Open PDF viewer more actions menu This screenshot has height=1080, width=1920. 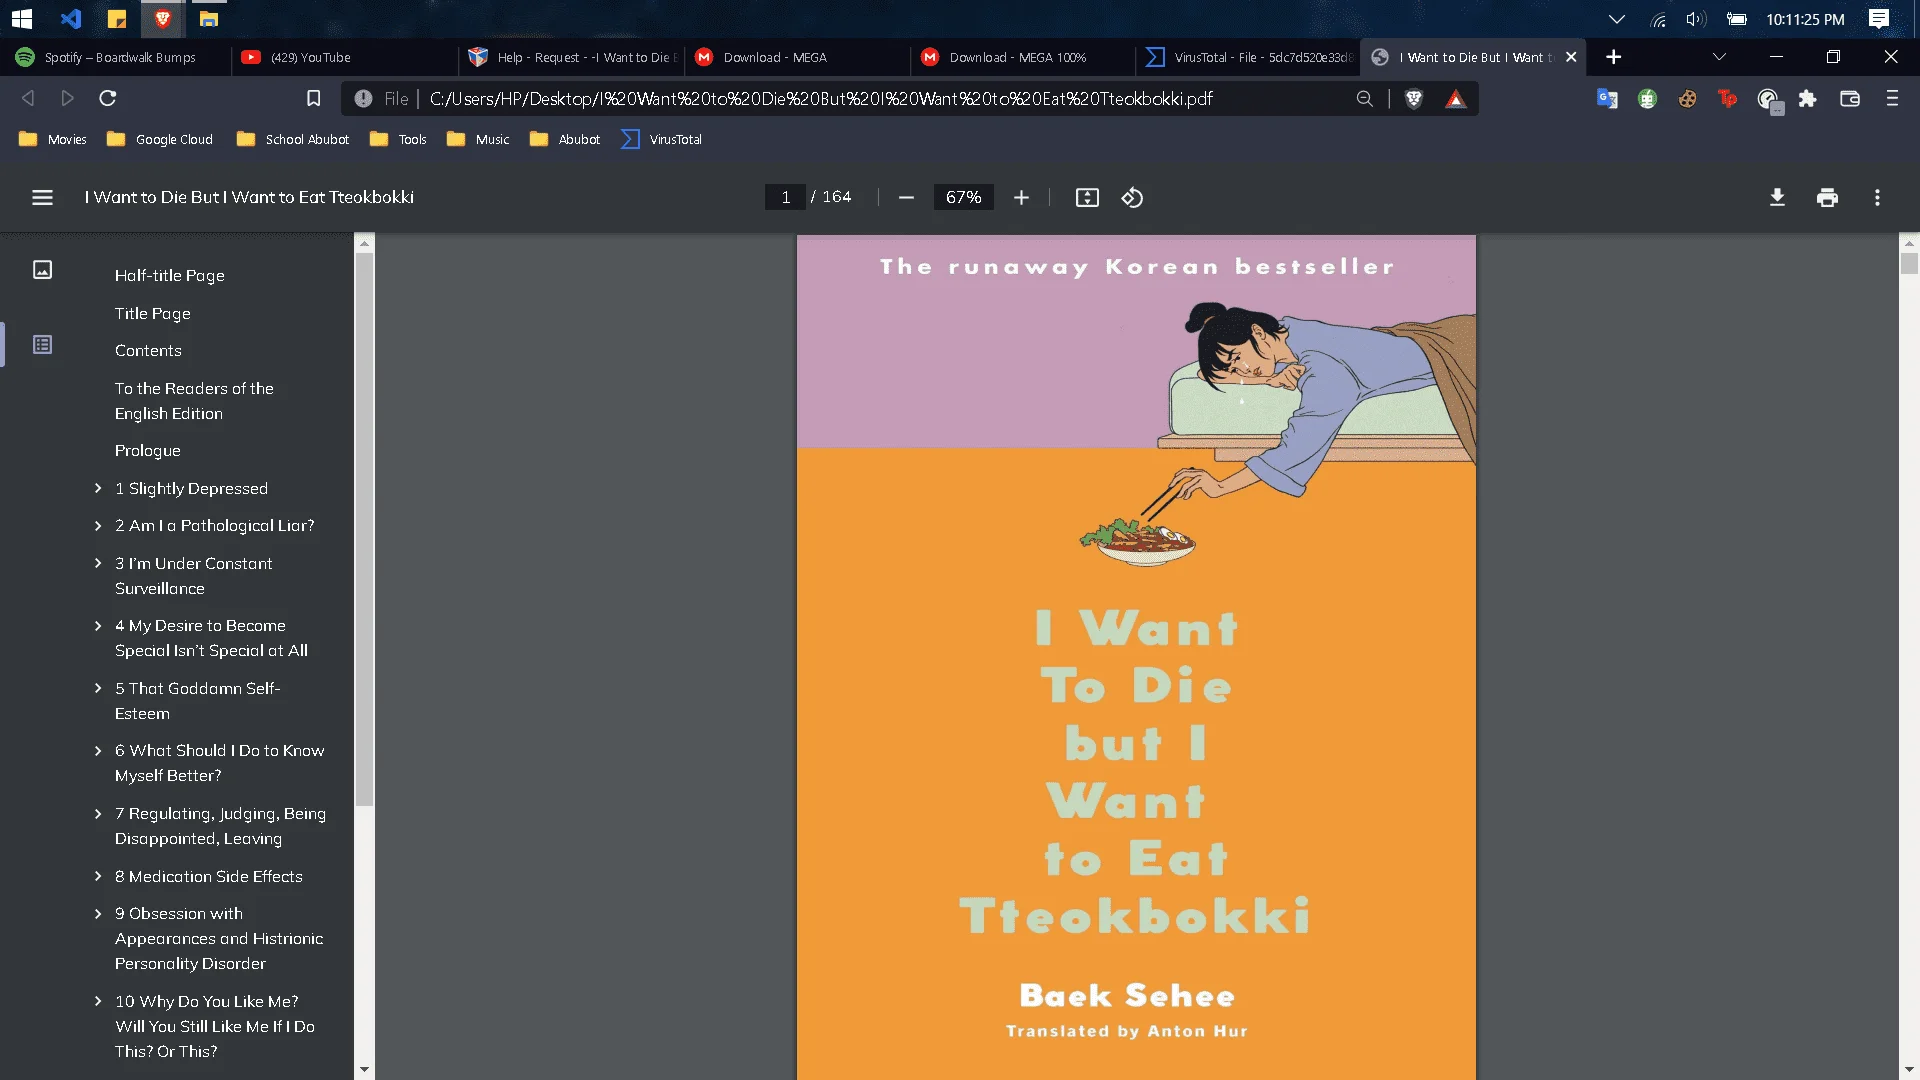1877,198
